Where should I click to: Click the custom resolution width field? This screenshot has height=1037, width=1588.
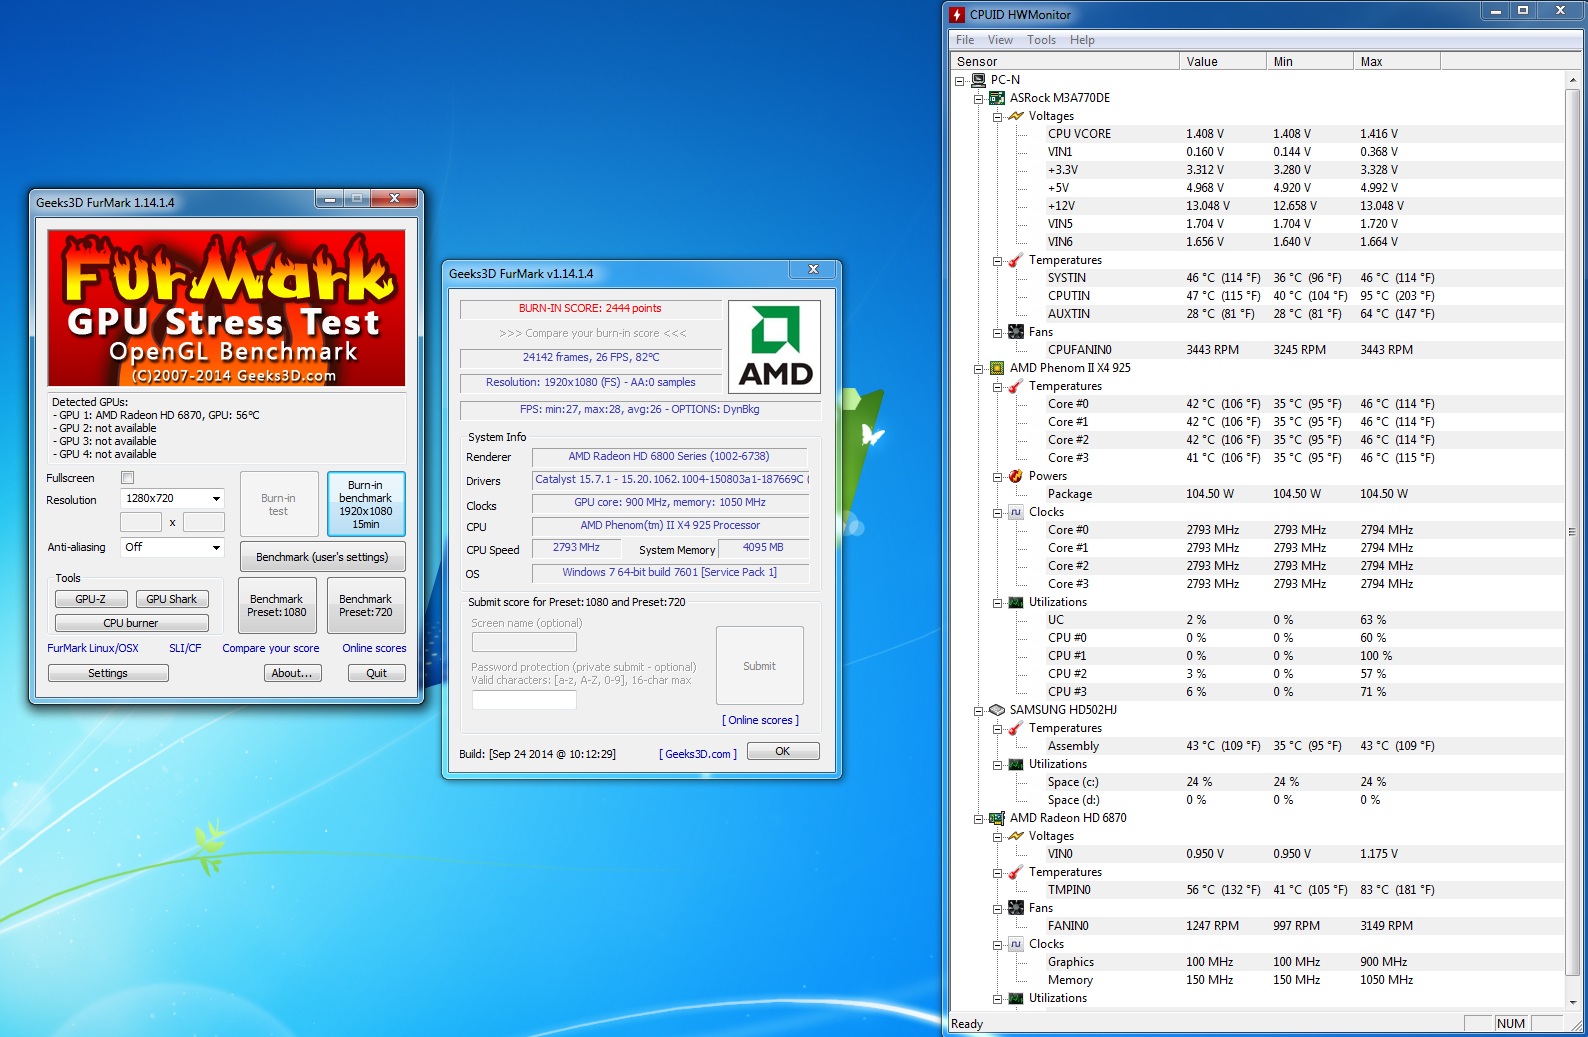click(x=141, y=522)
